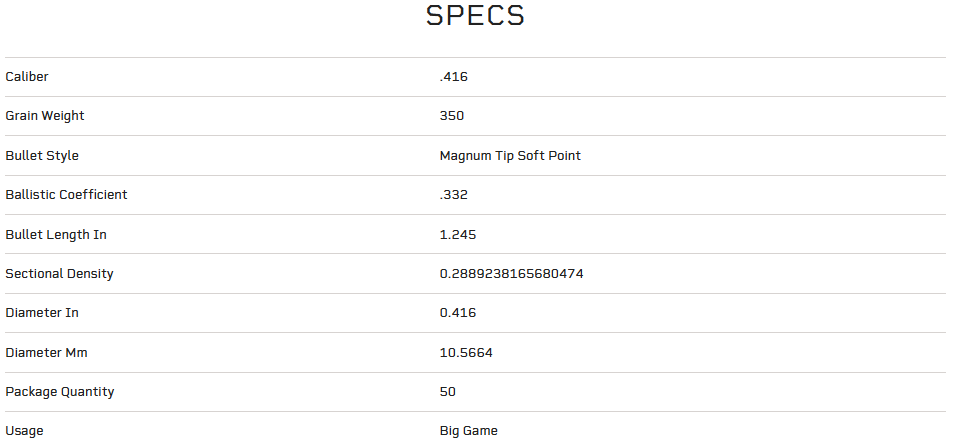This screenshot has width=953, height=446.
Task: Click the .416 caliber value
Action: (454, 77)
